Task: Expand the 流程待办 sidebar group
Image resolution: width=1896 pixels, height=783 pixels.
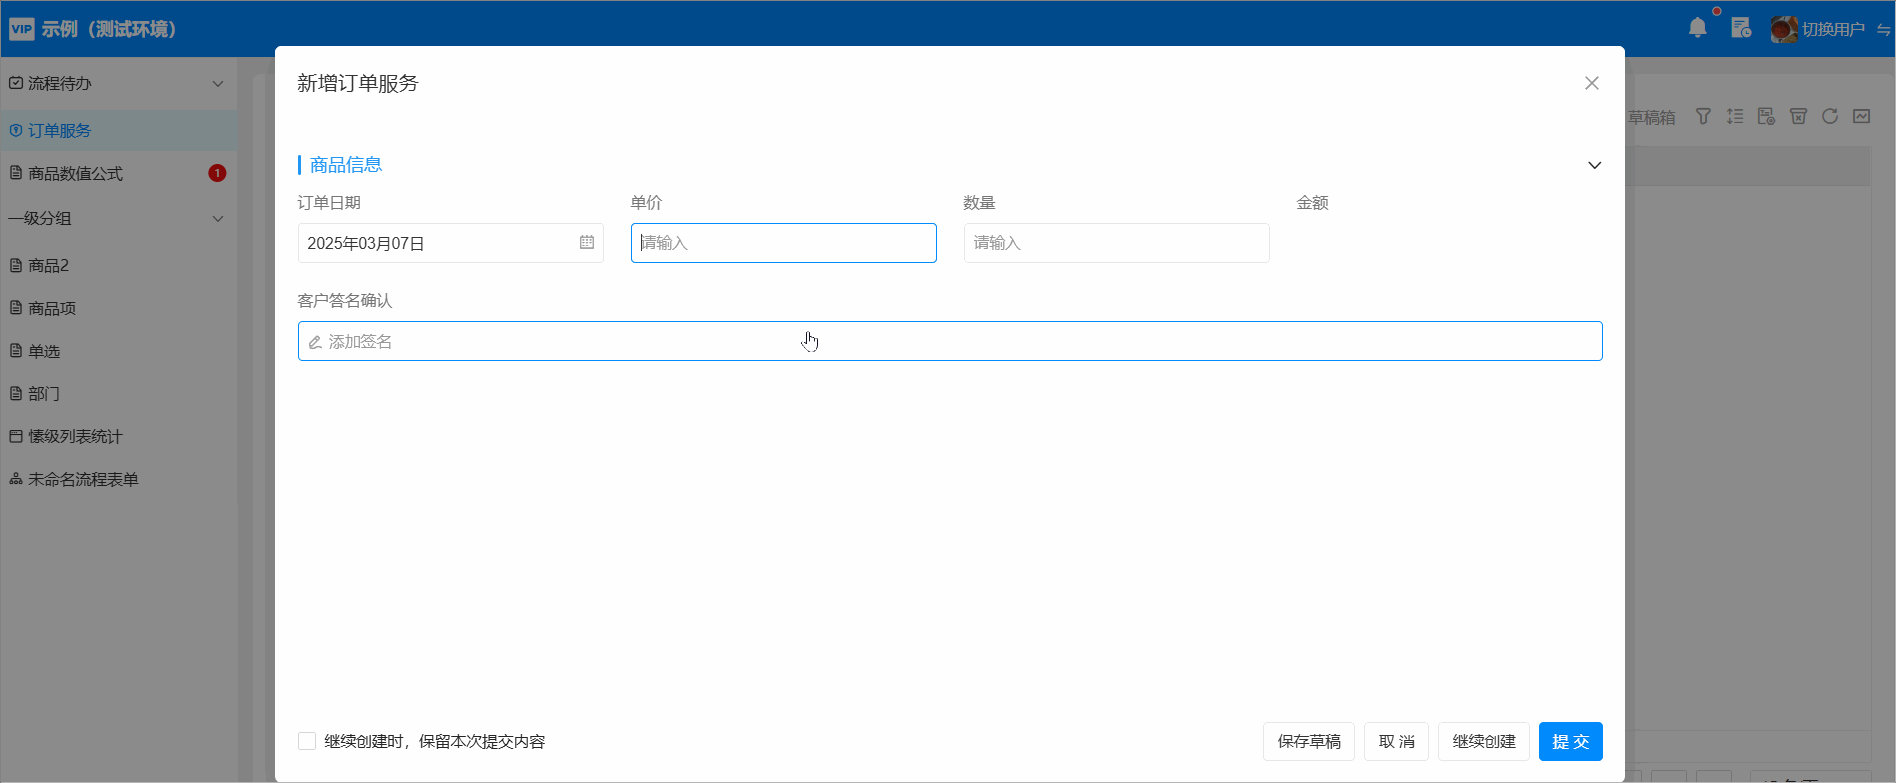Action: 218,84
